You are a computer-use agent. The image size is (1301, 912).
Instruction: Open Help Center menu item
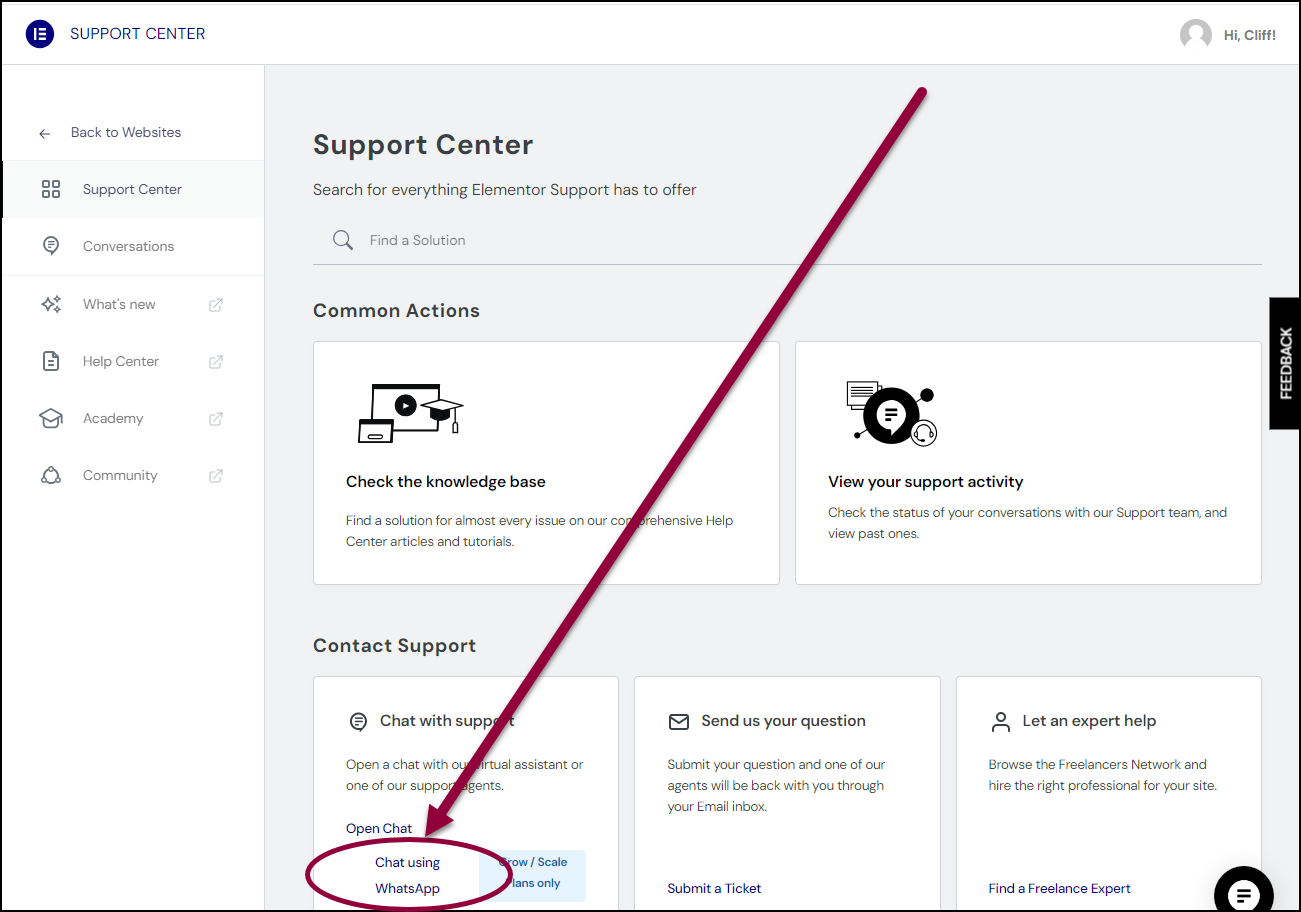(133, 361)
